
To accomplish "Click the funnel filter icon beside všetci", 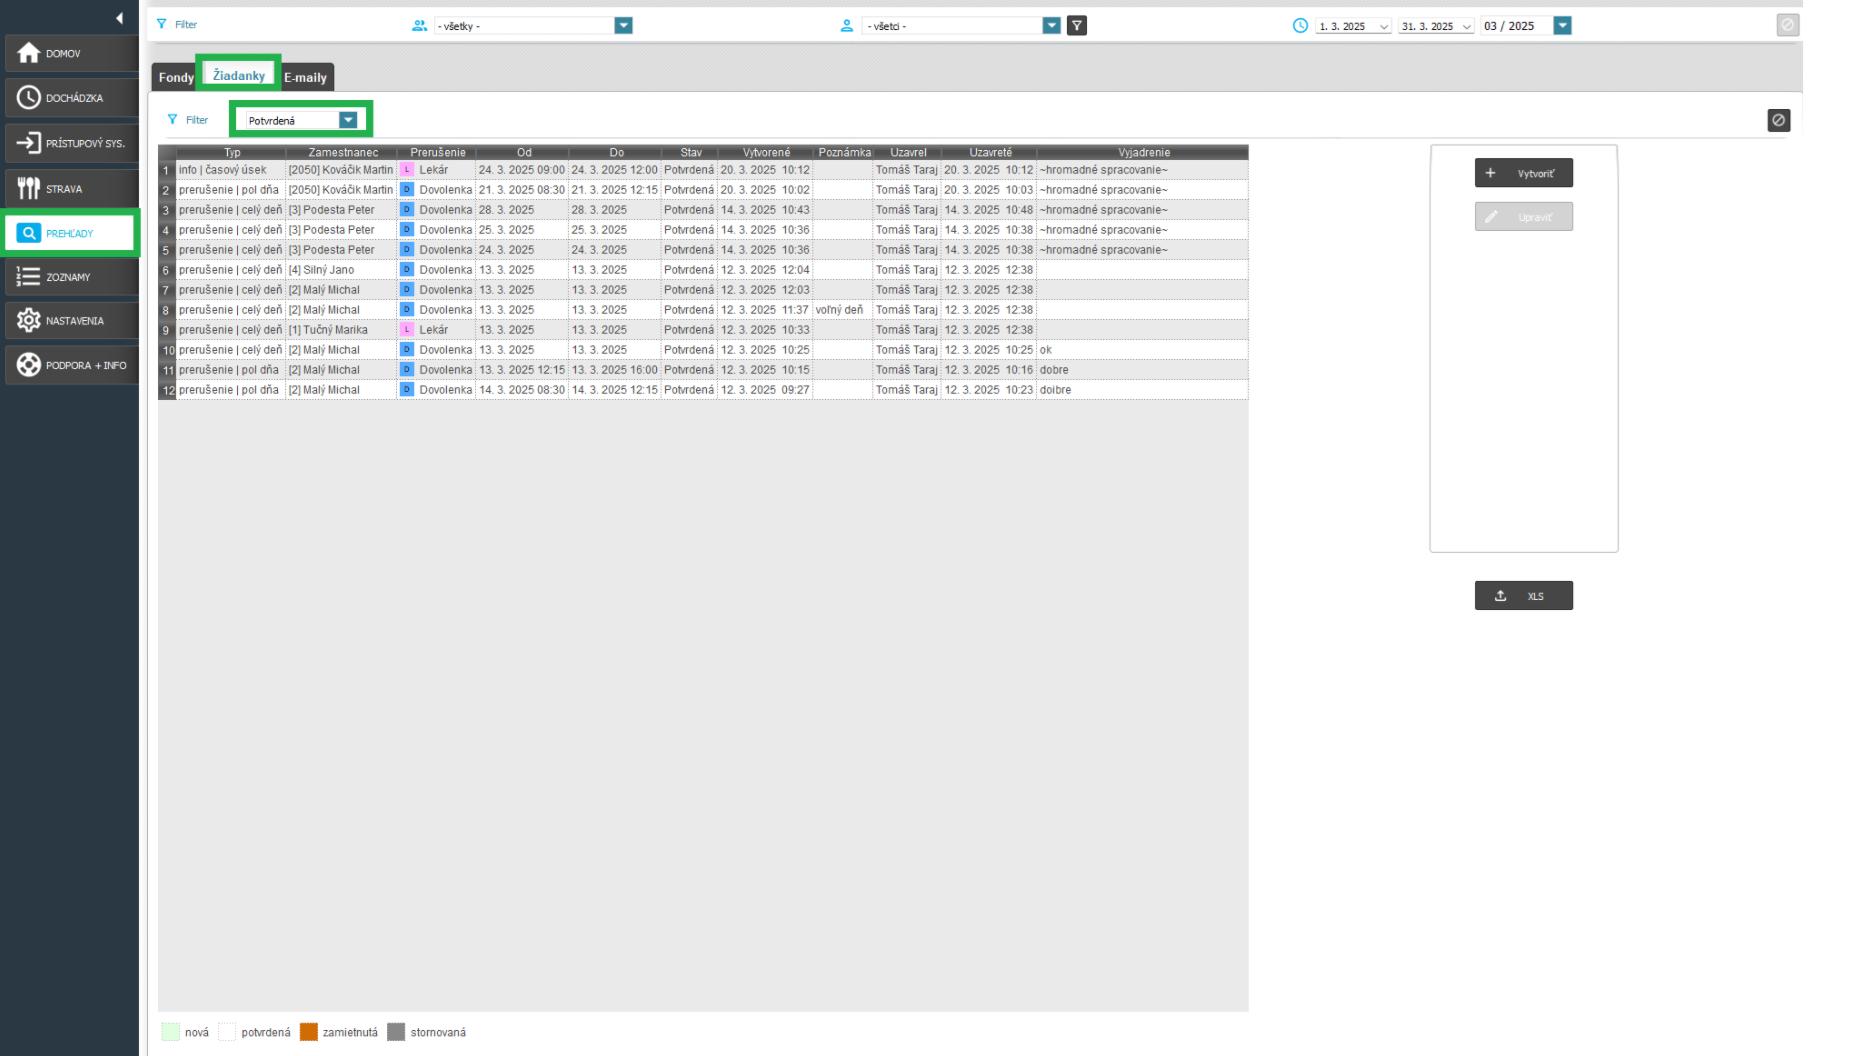I will click(1076, 26).
